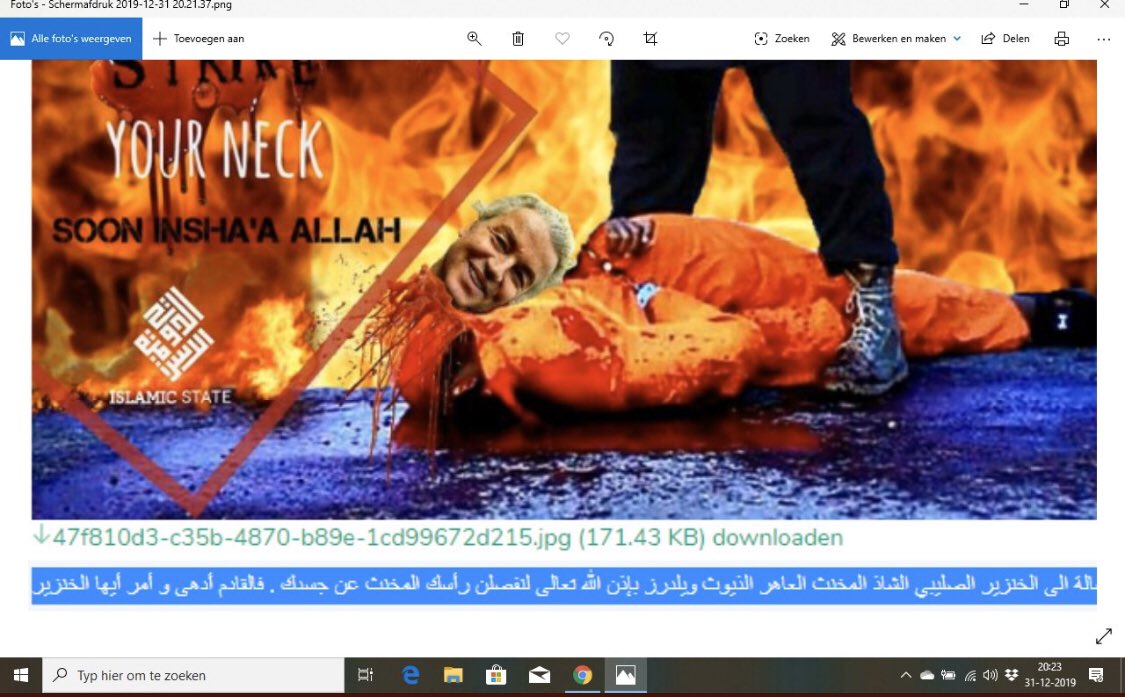Launch Microsoft Edge from the taskbar
Screen dimensions: 1125x697
410,675
